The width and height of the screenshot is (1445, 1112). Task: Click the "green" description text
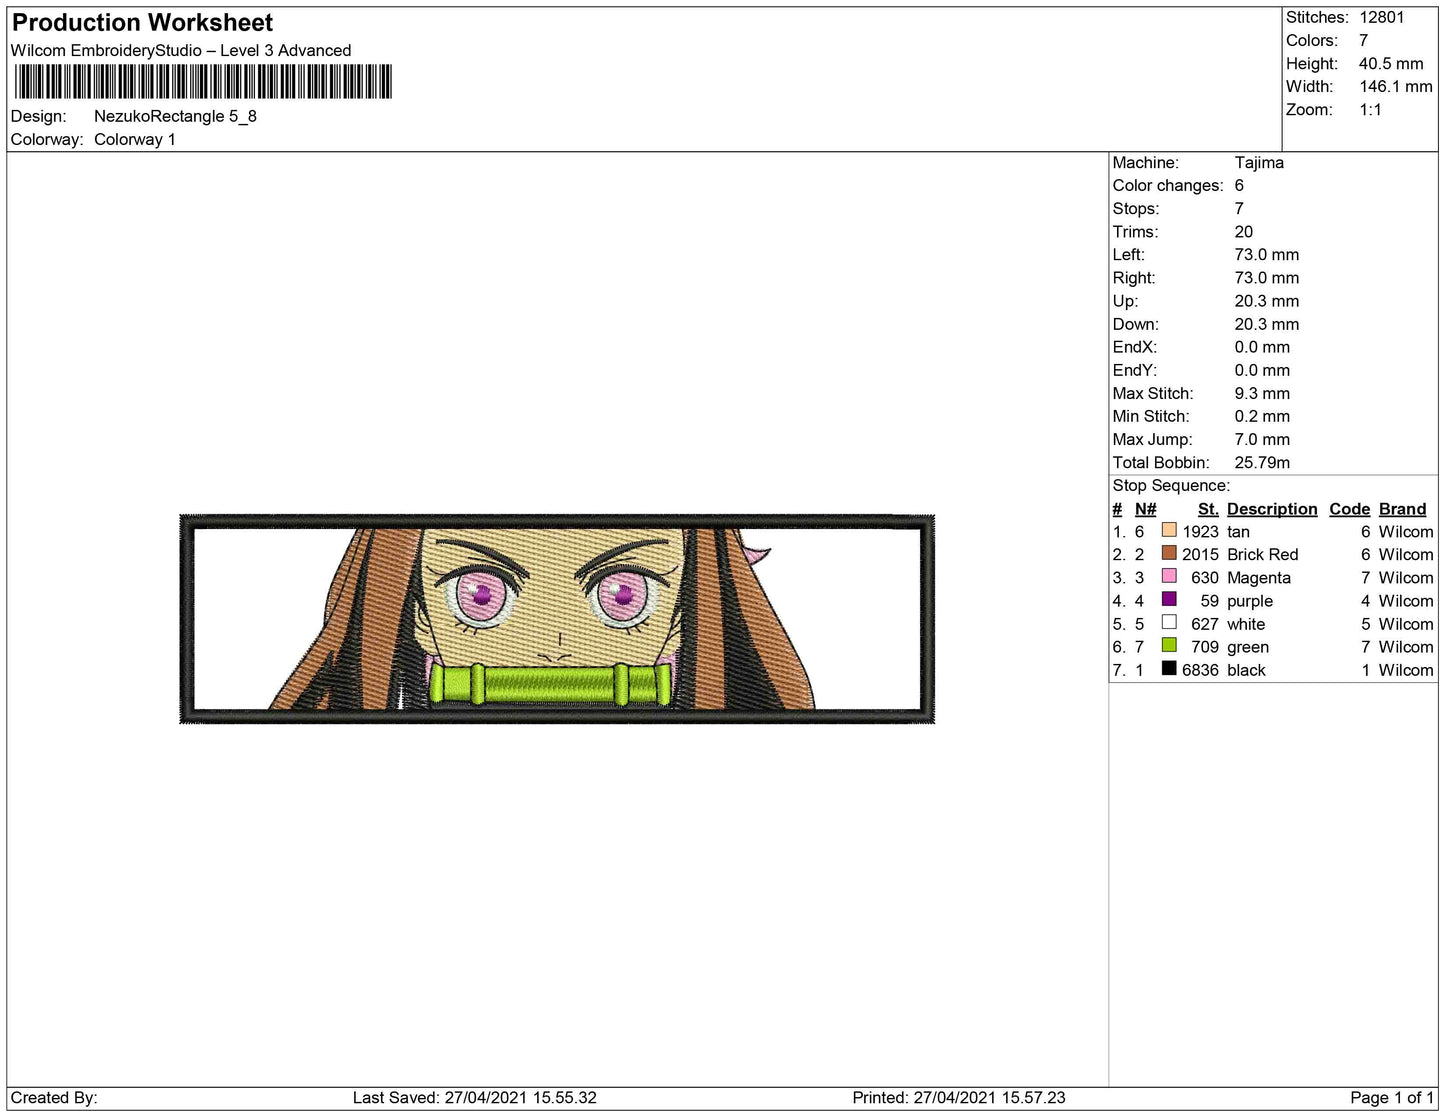pyautogui.click(x=1248, y=647)
